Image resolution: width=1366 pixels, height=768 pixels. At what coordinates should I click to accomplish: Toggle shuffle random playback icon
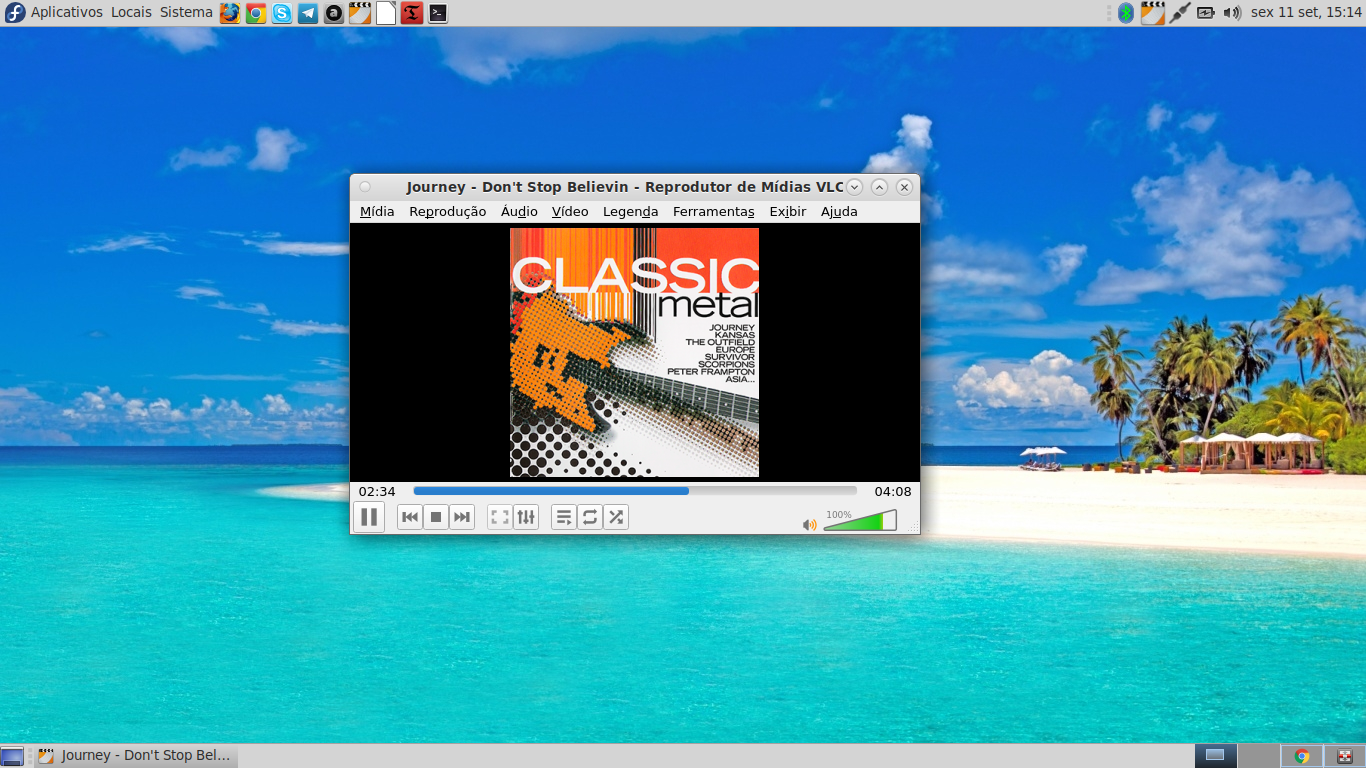coord(616,517)
